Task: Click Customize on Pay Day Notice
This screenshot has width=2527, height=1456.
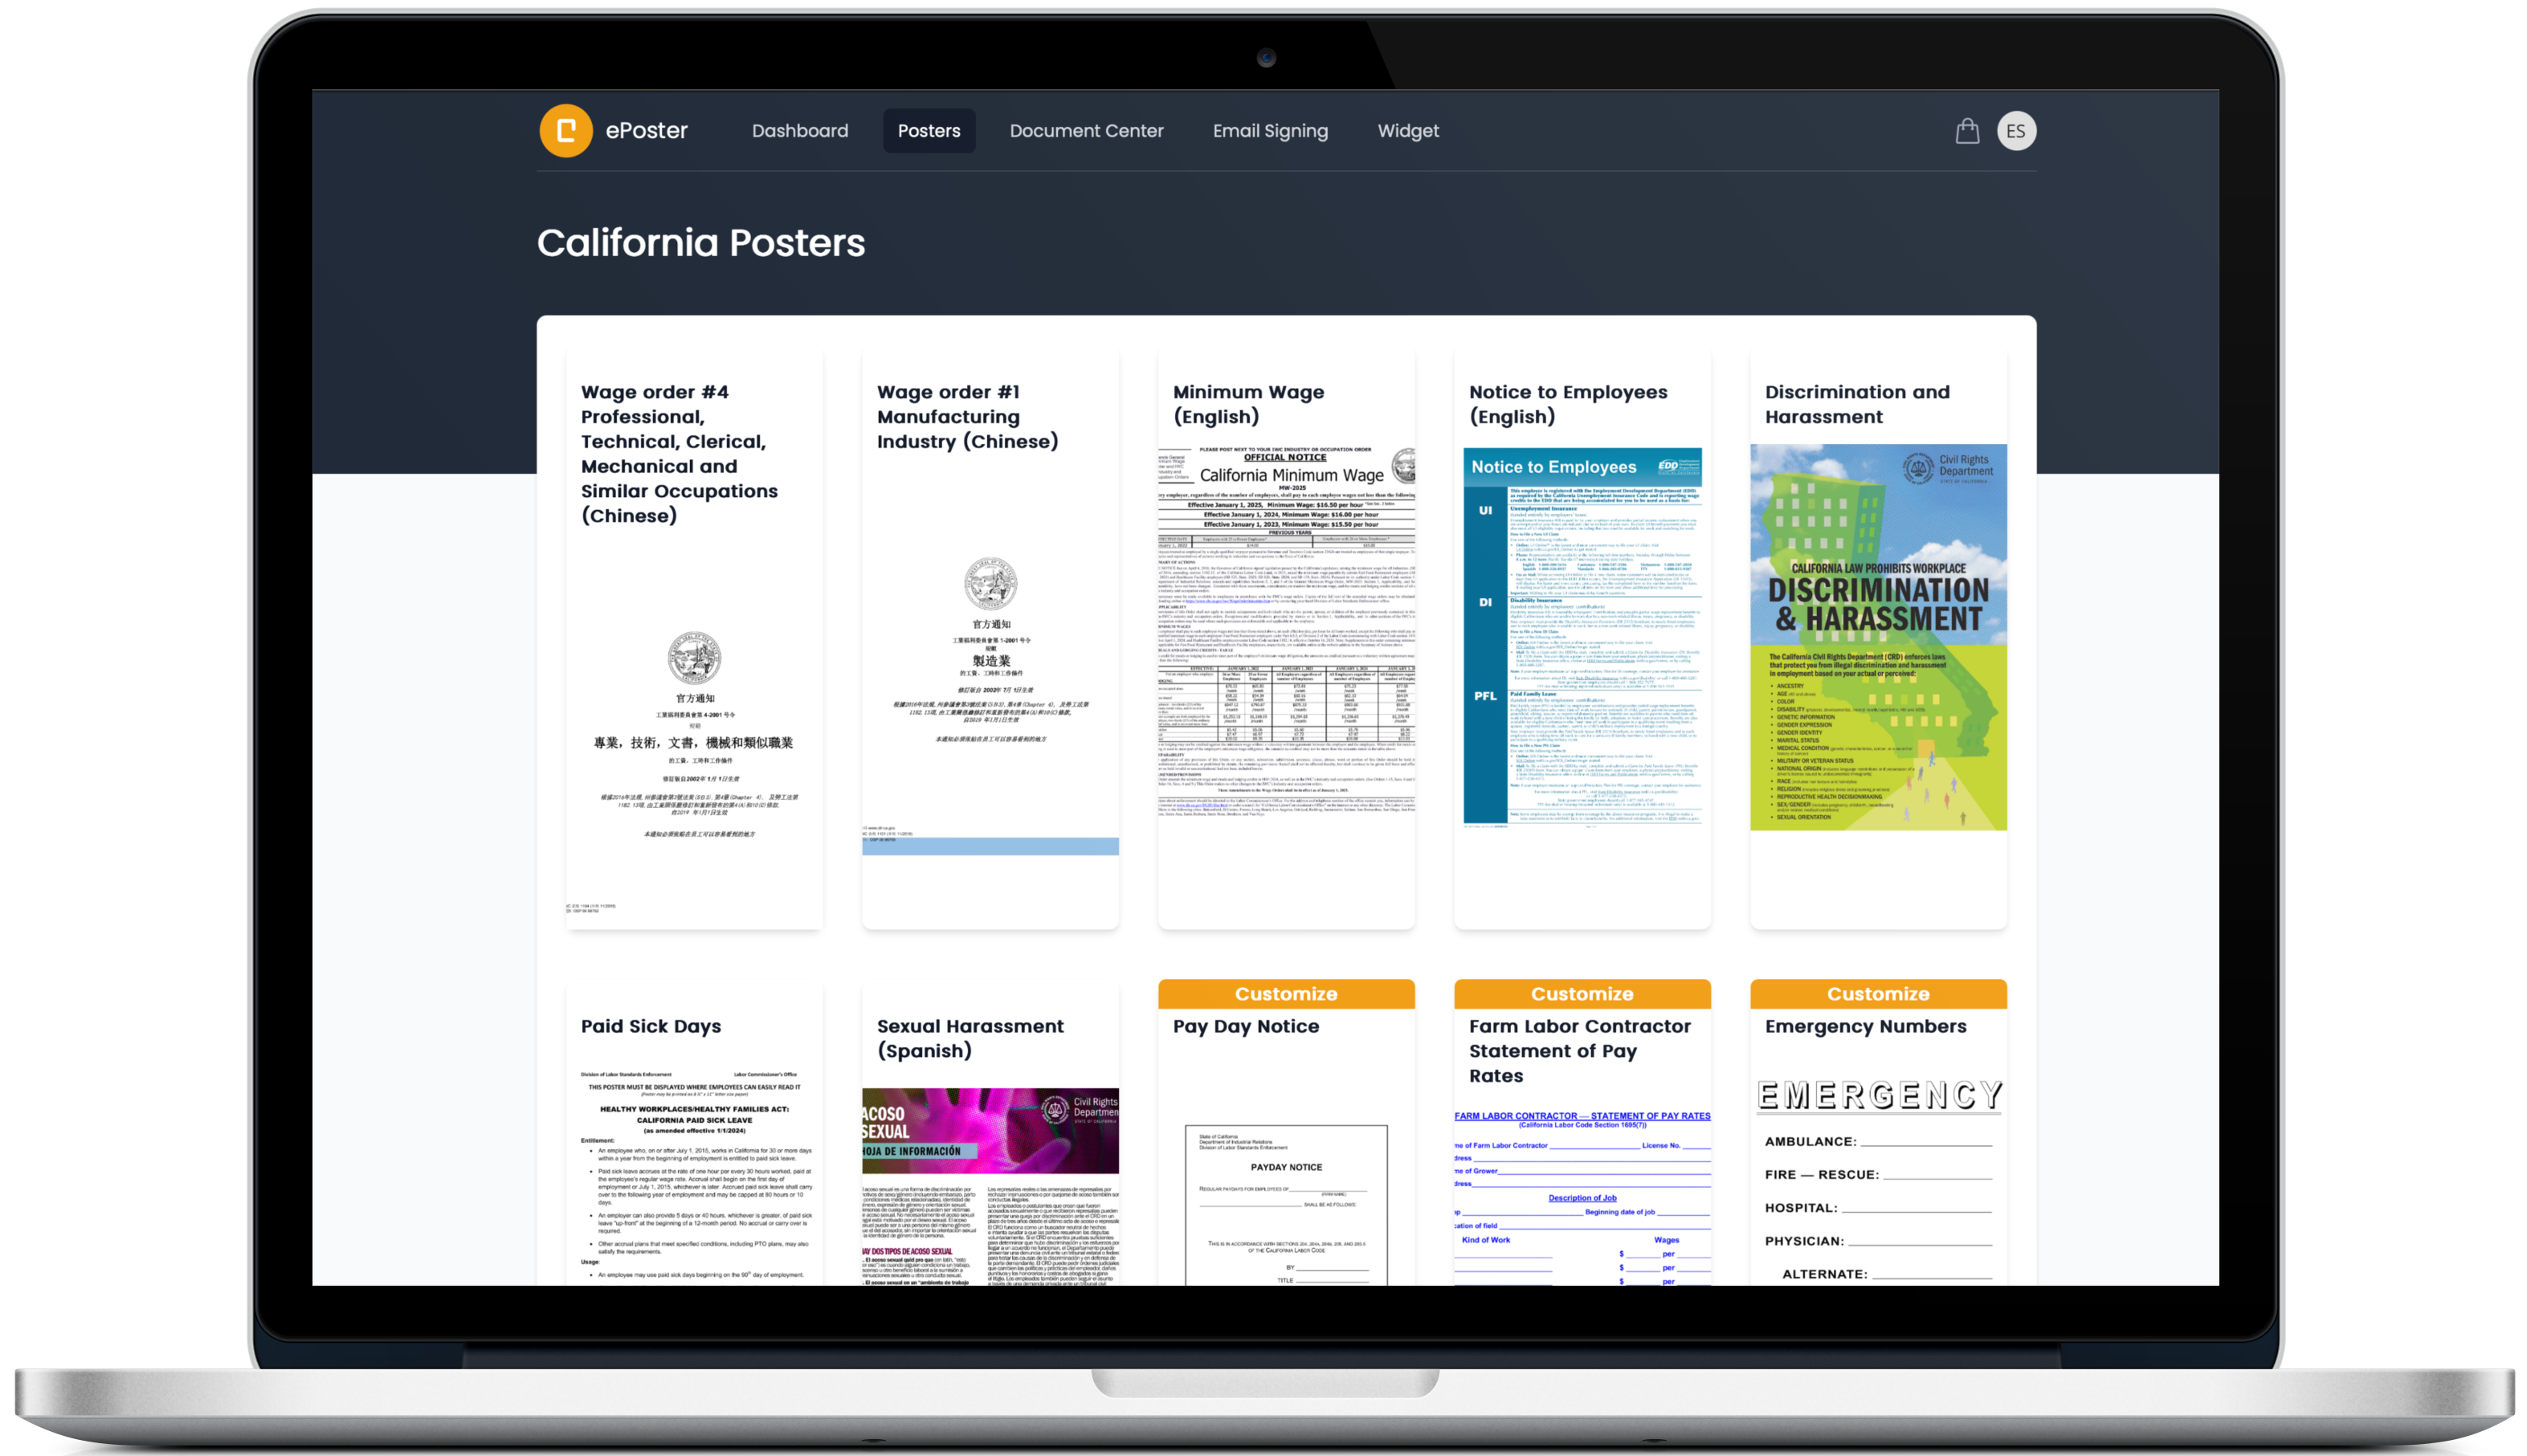Action: coord(1286,993)
